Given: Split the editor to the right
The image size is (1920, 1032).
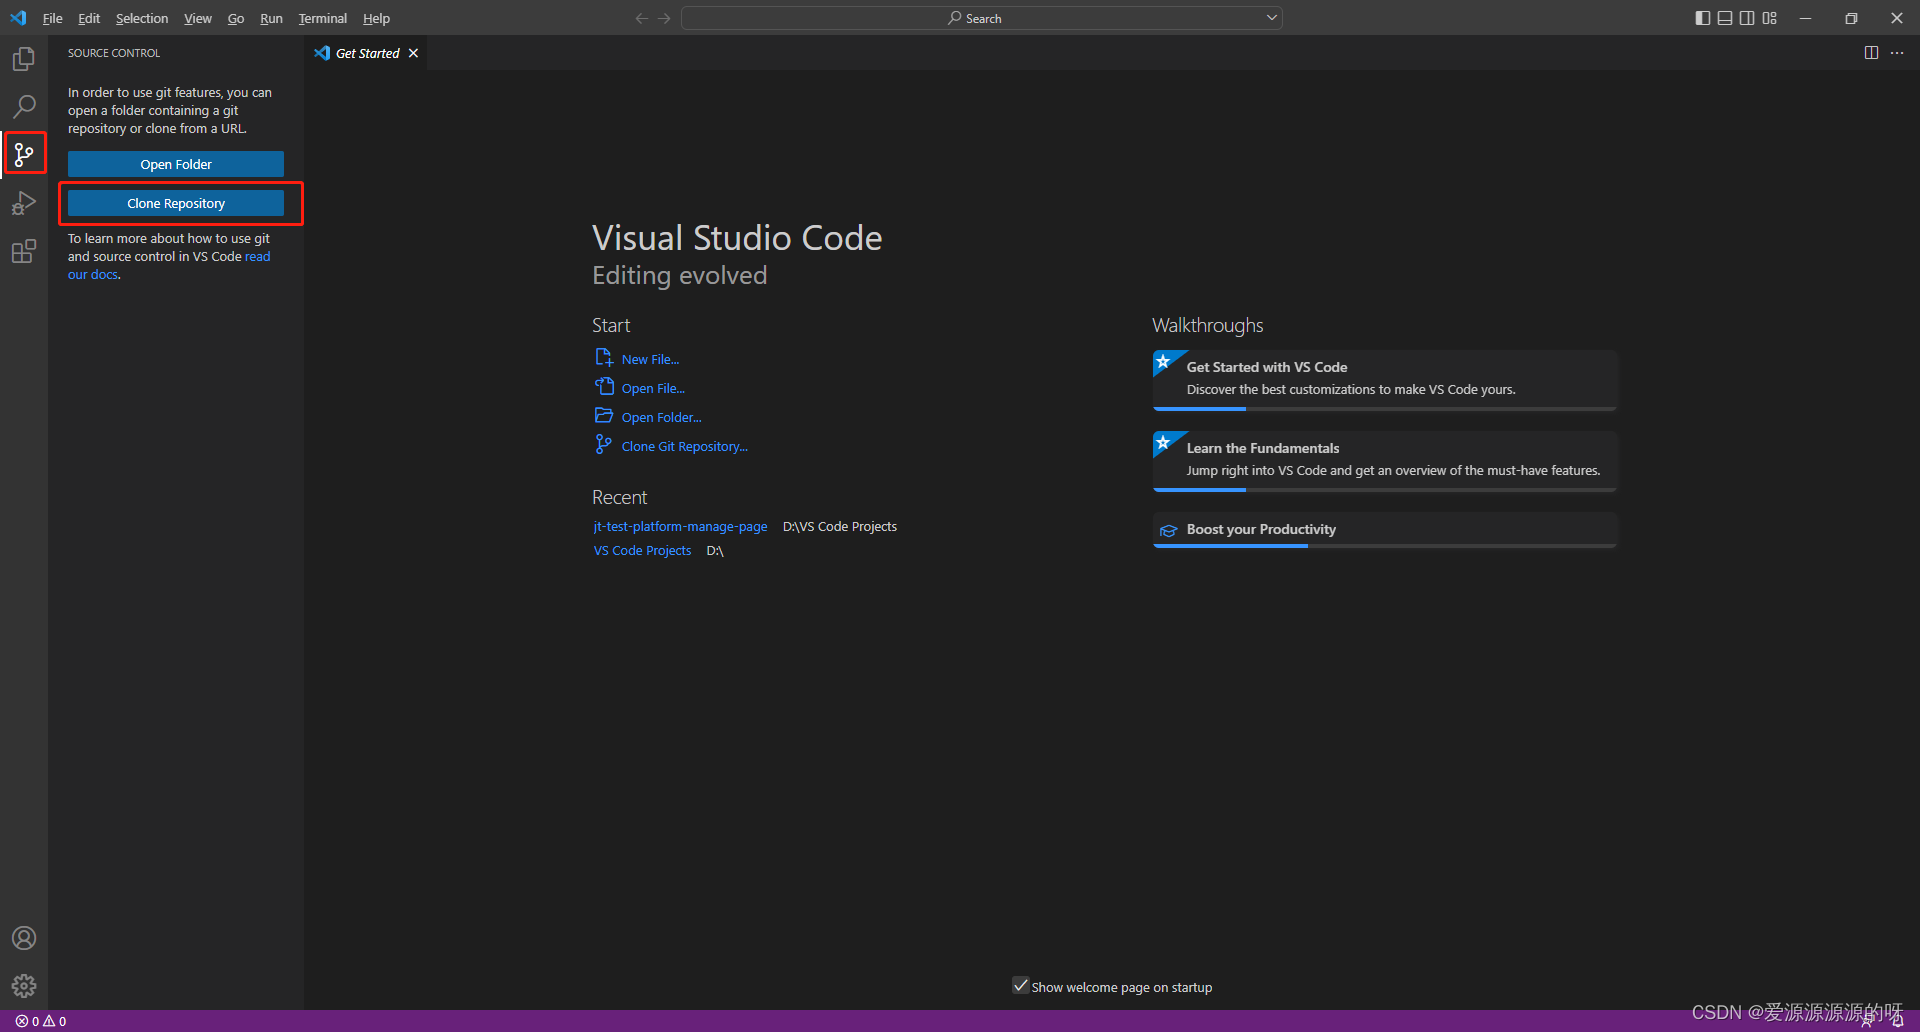Looking at the screenshot, I should pyautogui.click(x=1871, y=53).
